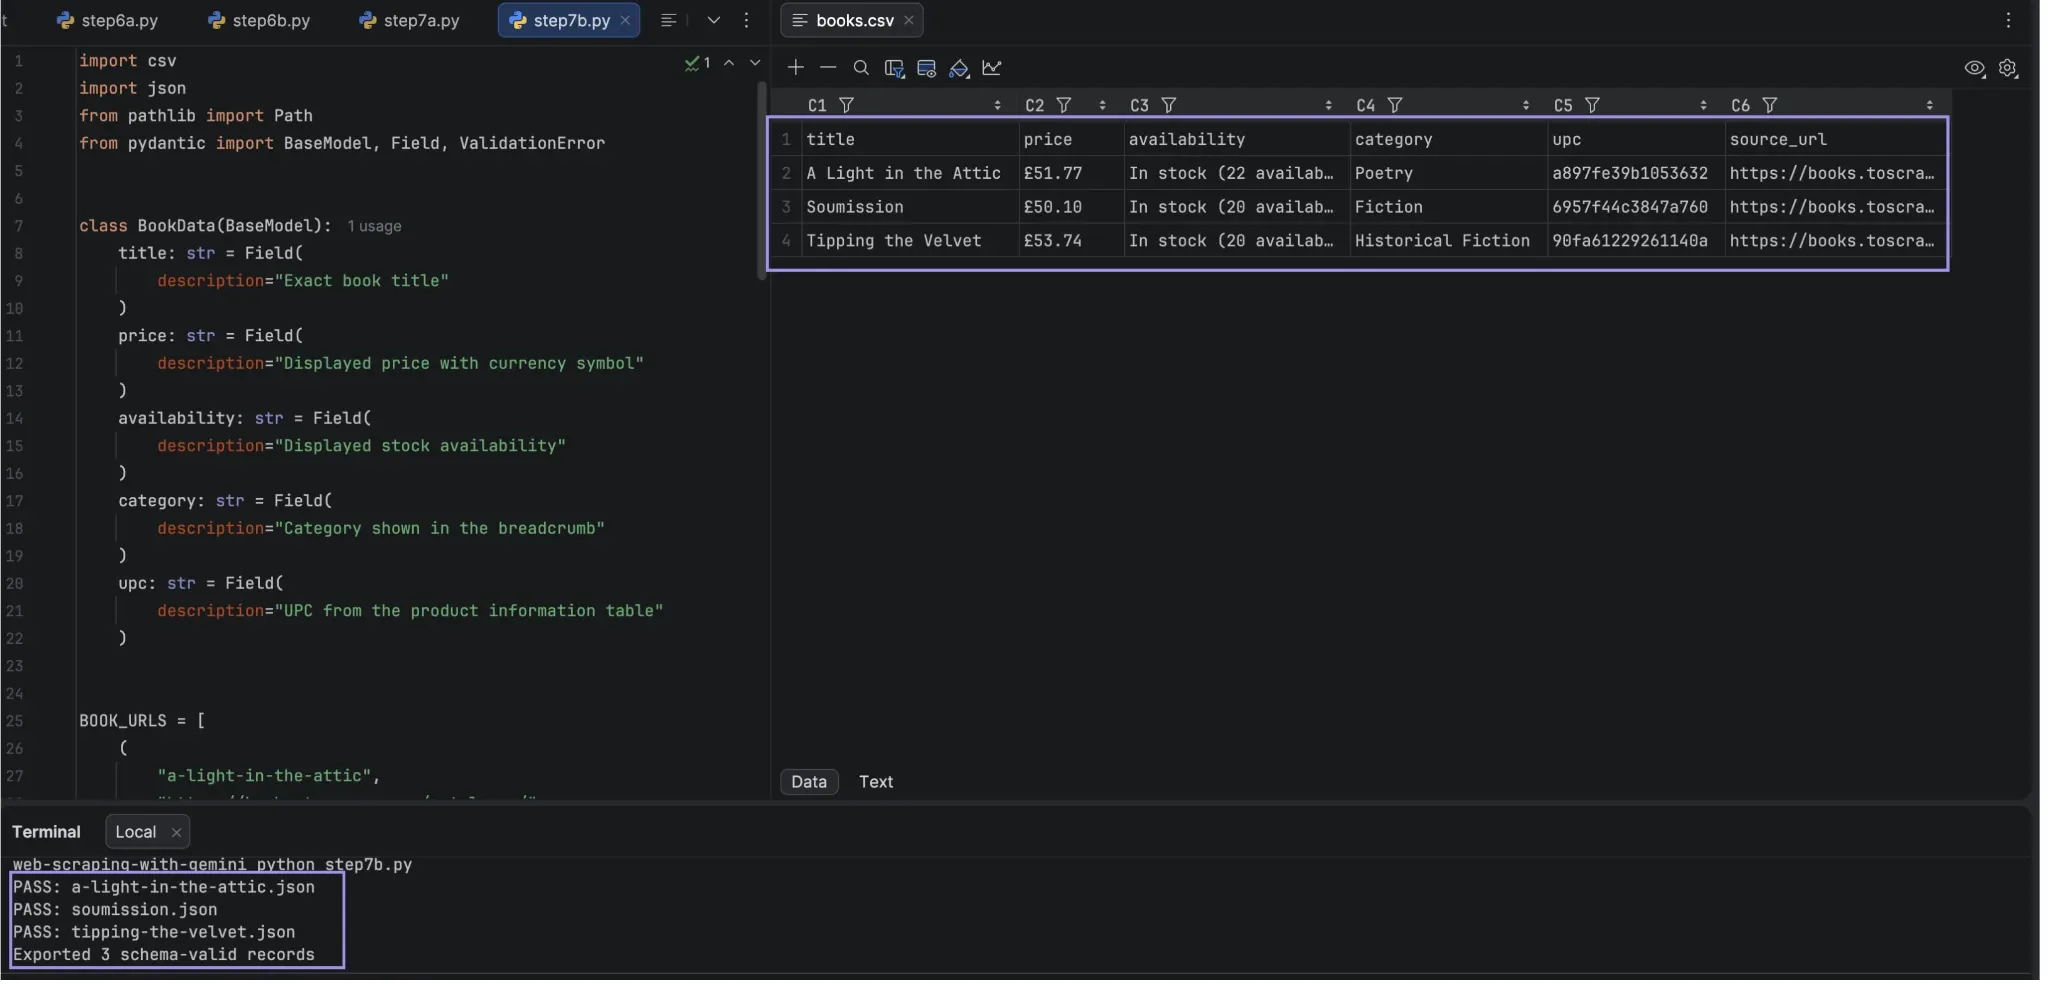Switch to the step7a.py tab
Viewport: 2048px width, 984px height.
[x=409, y=20]
